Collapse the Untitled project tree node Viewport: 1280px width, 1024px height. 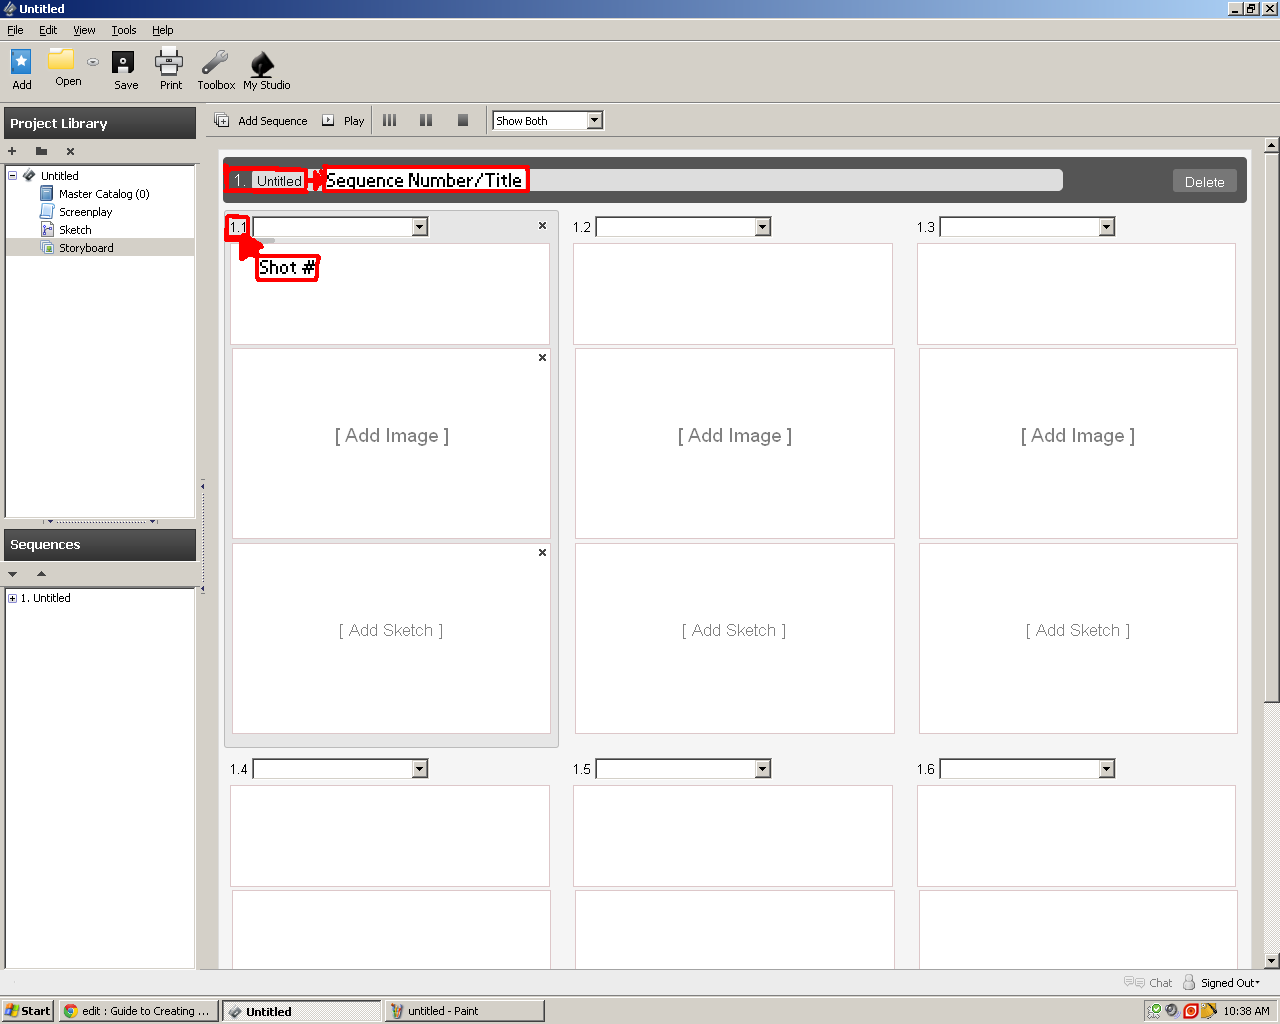pos(13,175)
